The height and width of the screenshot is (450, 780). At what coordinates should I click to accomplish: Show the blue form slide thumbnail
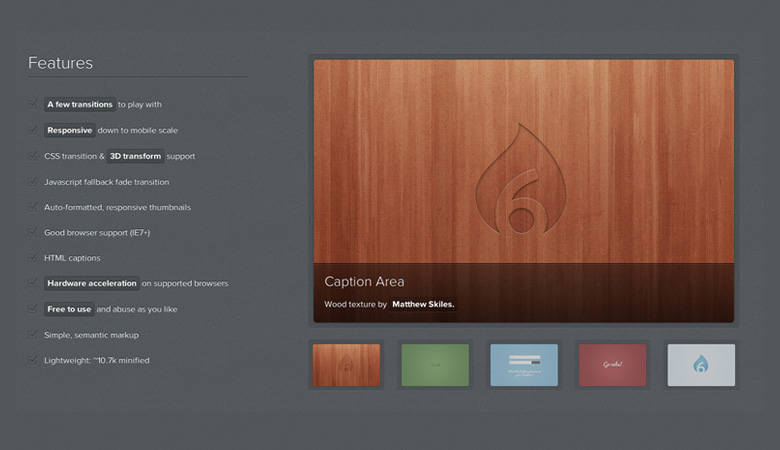pos(524,365)
